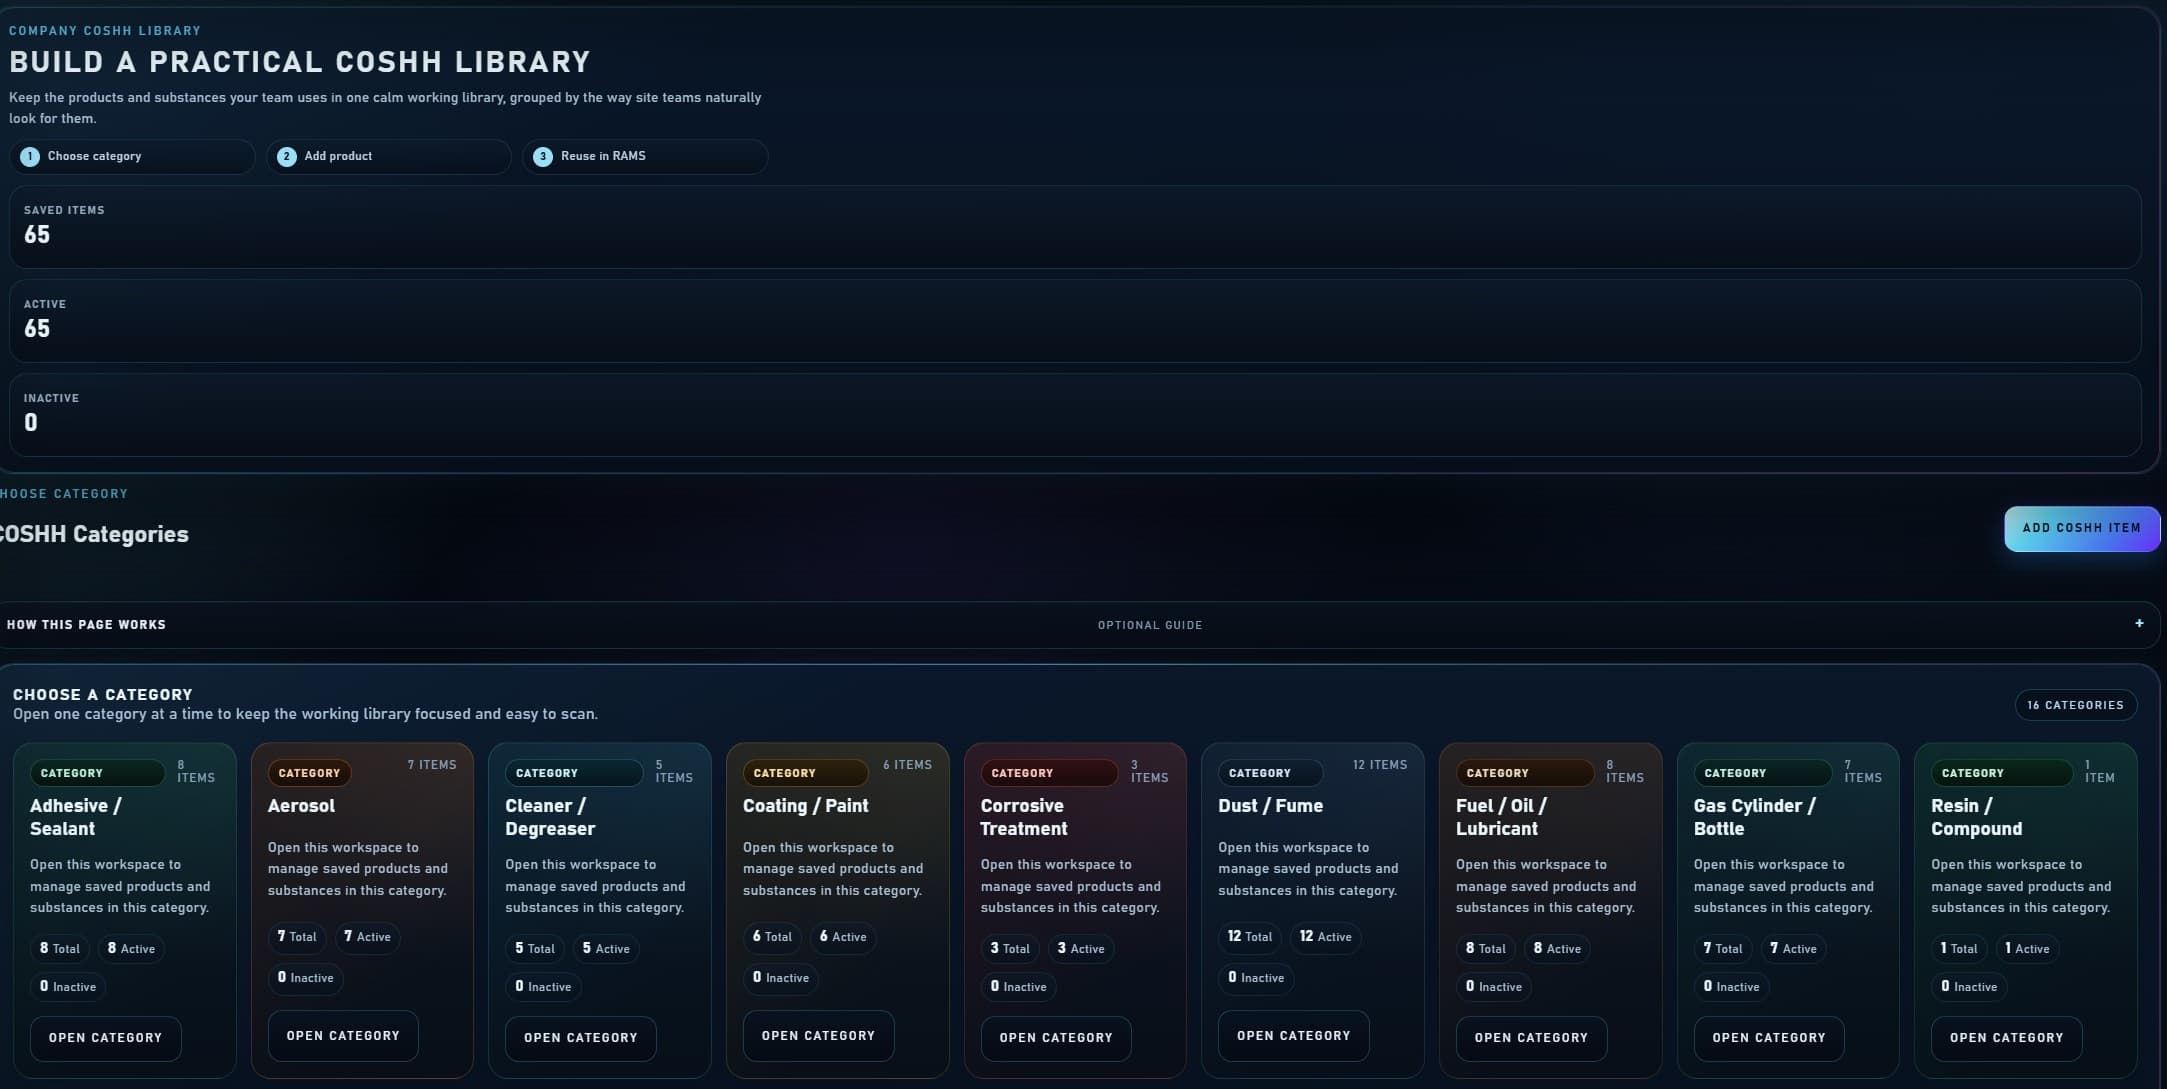Open the Aerosol category
Screen dimensions: 2167x1089
tap(343, 1036)
